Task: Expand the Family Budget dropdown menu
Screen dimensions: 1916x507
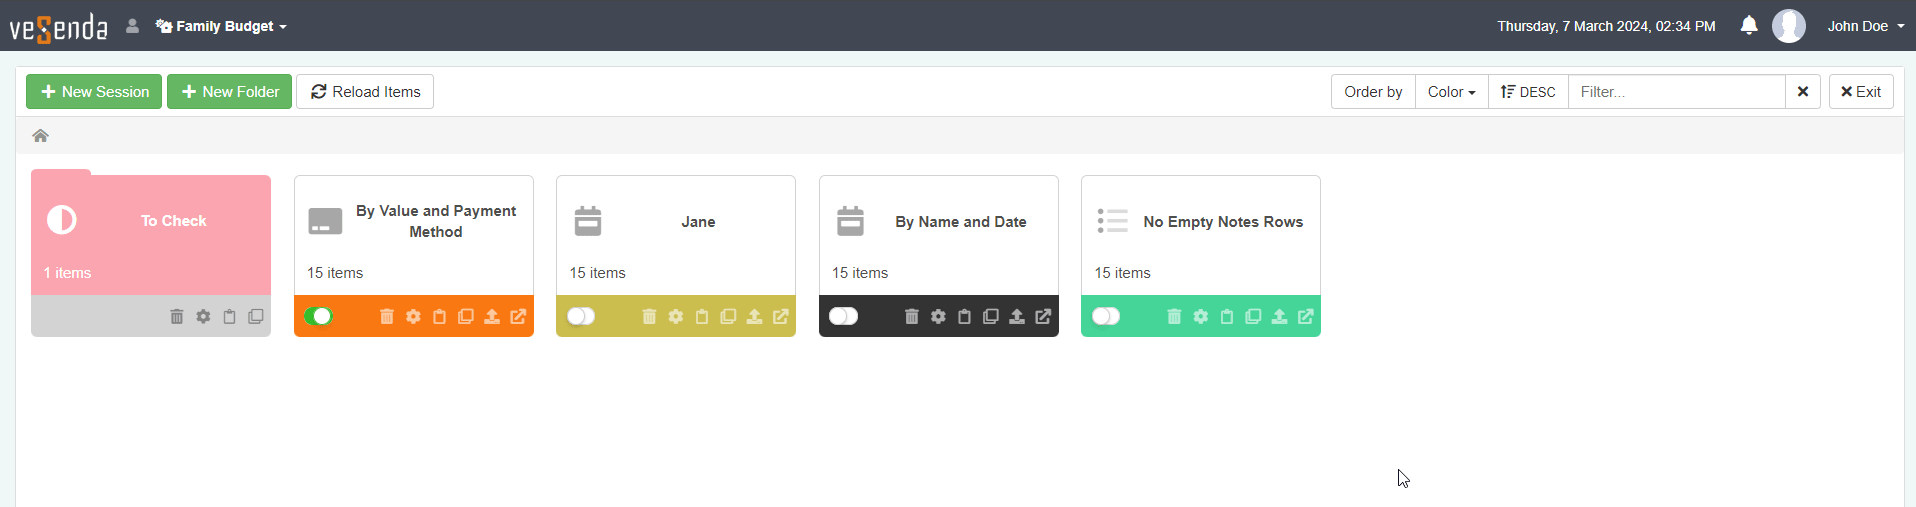Action: [x=222, y=26]
